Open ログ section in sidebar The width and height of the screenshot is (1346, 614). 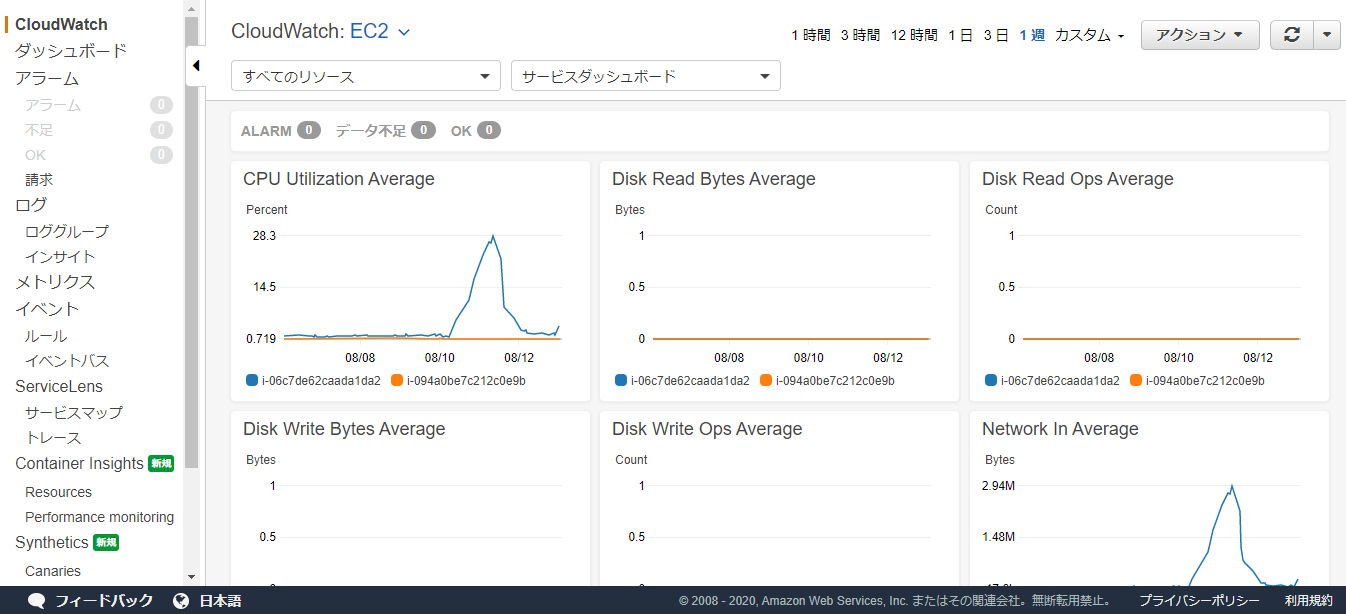tap(31, 205)
